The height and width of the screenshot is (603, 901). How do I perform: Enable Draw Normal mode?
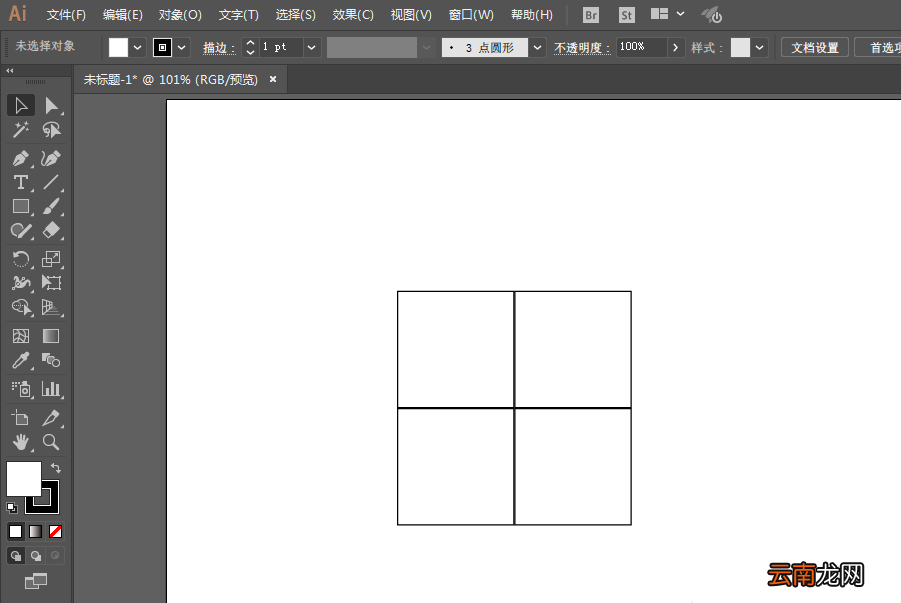[x=16, y=556]
